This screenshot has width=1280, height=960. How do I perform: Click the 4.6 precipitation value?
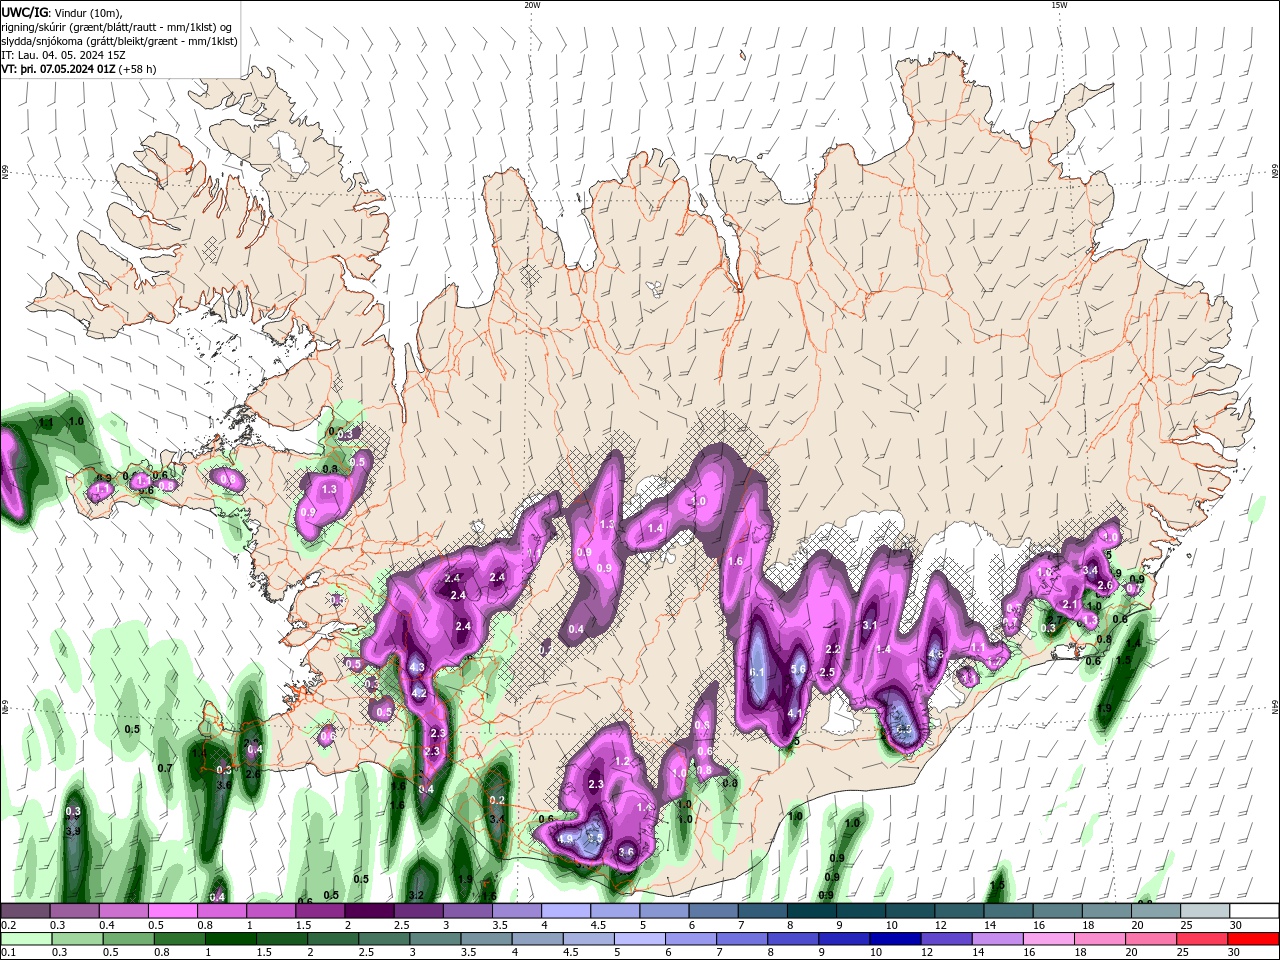coord(936,654)
